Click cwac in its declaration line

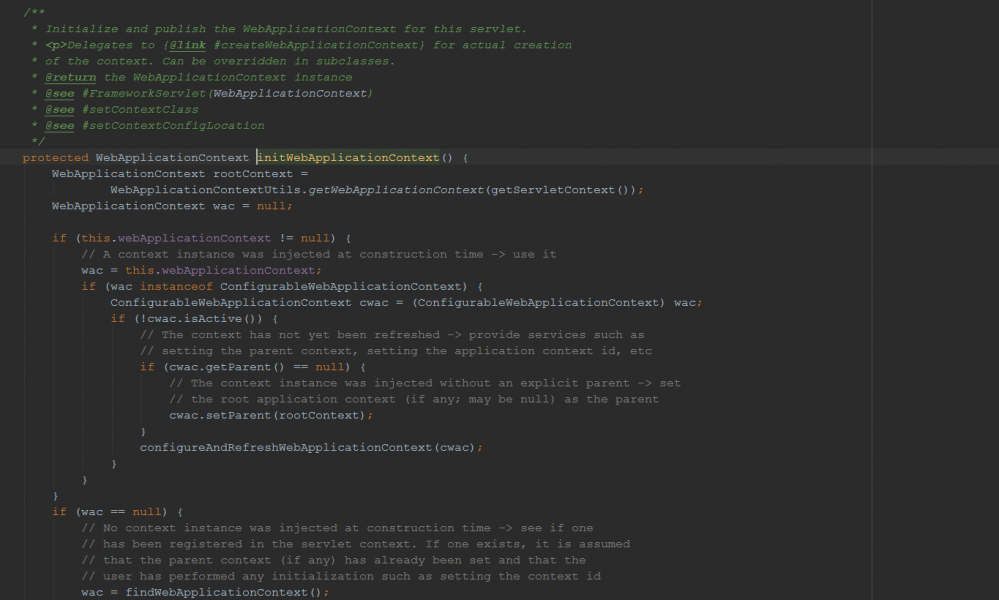point(374,303)
